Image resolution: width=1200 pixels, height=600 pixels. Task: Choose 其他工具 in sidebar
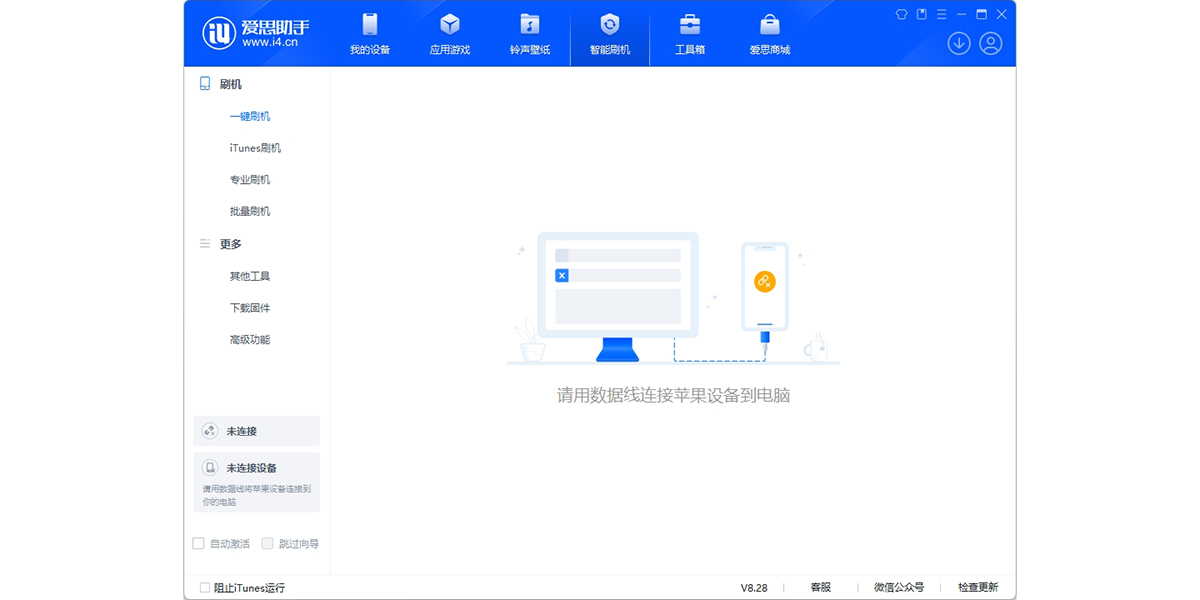(x=250, y=276)
